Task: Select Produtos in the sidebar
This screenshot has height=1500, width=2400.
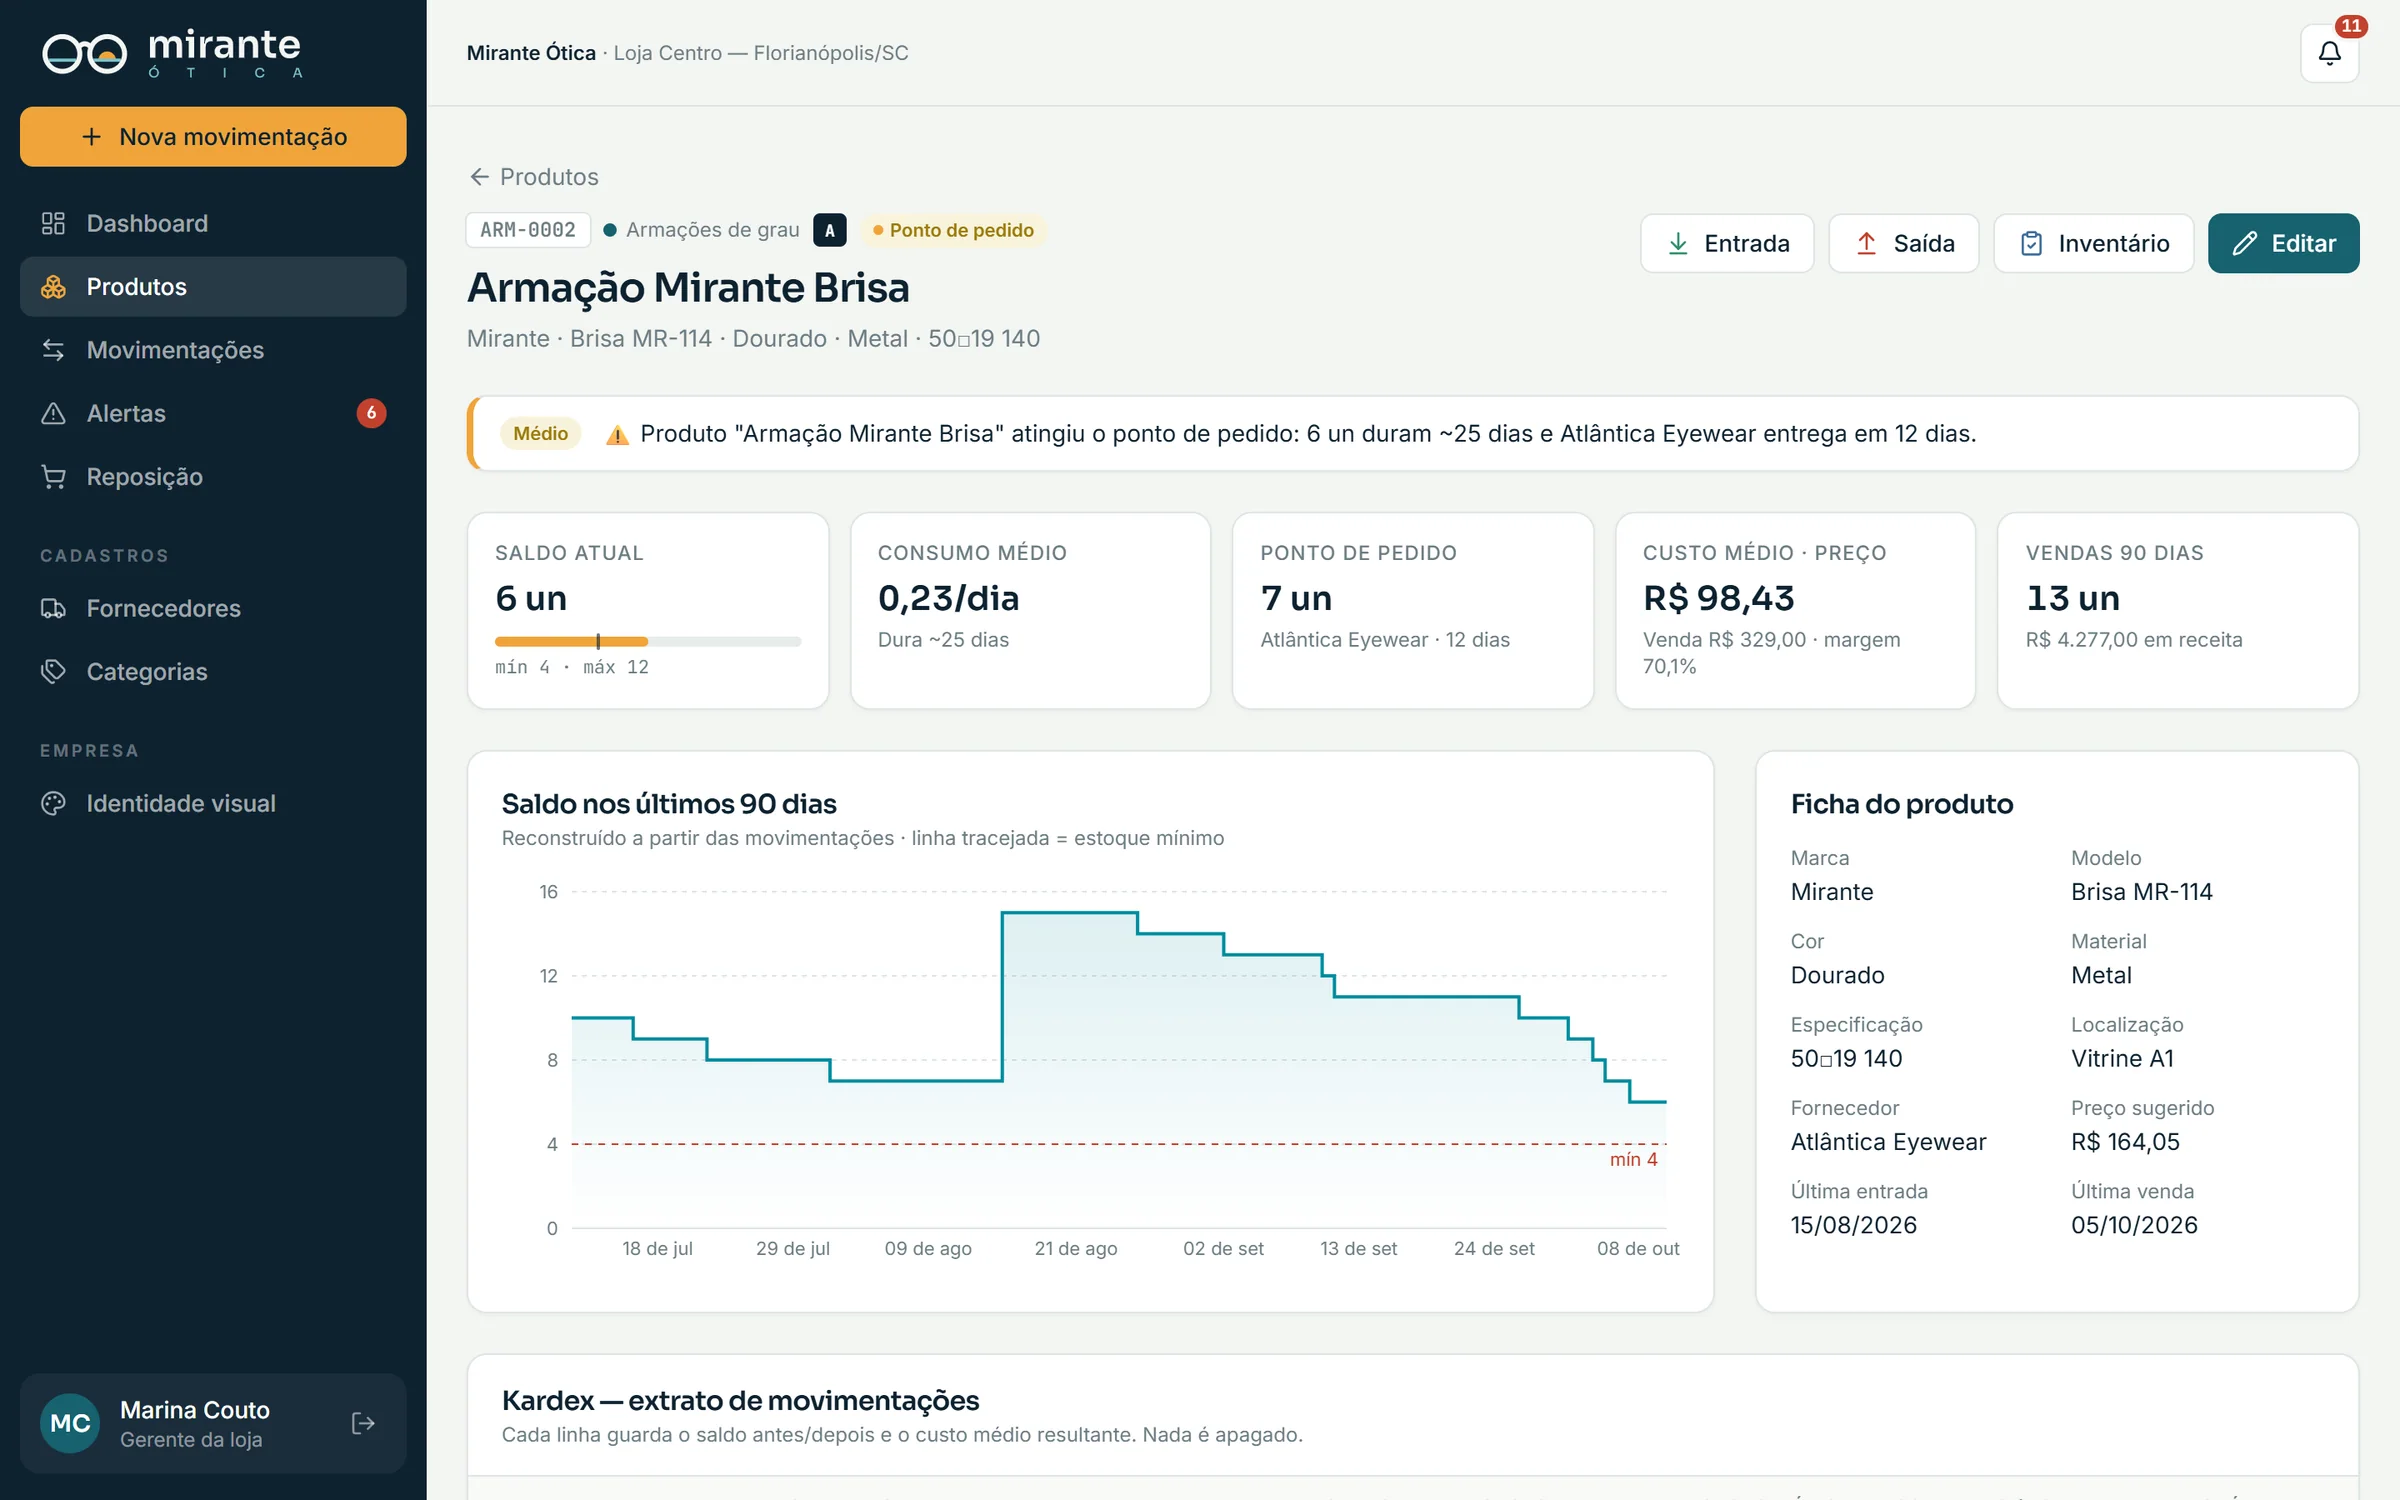Action: tap(213, 287)
